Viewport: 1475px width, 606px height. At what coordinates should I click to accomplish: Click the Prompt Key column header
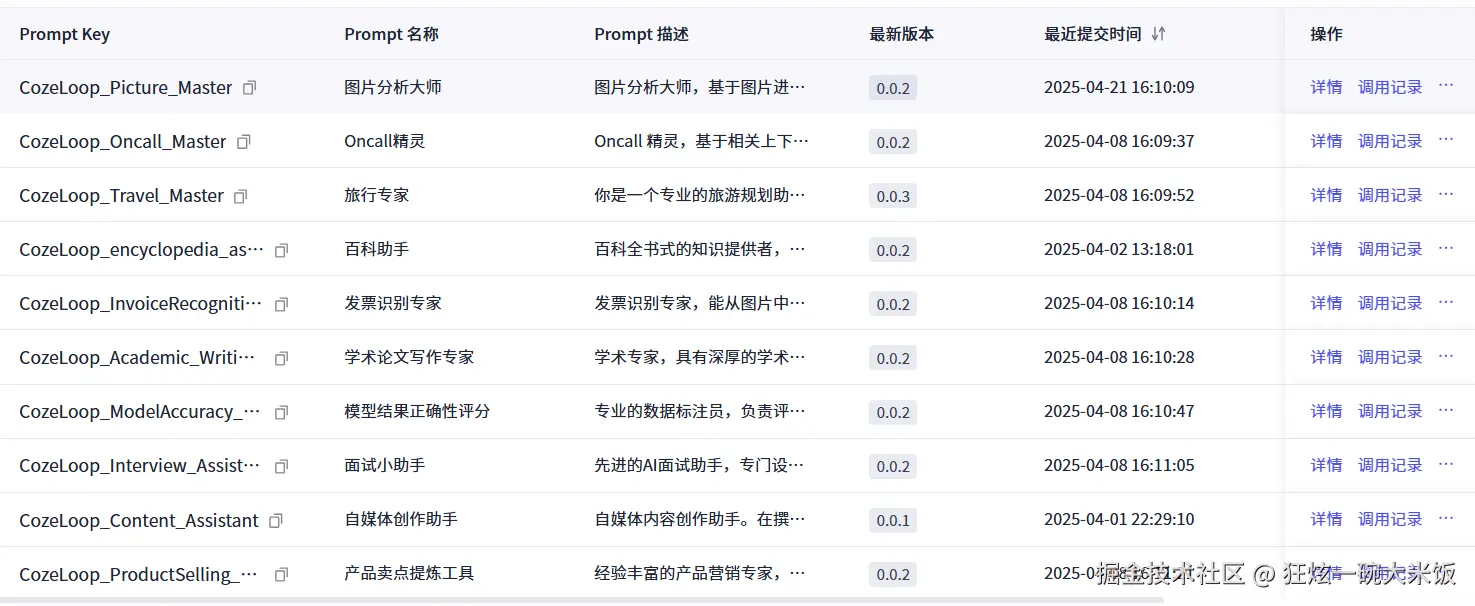tap(65, 34)
